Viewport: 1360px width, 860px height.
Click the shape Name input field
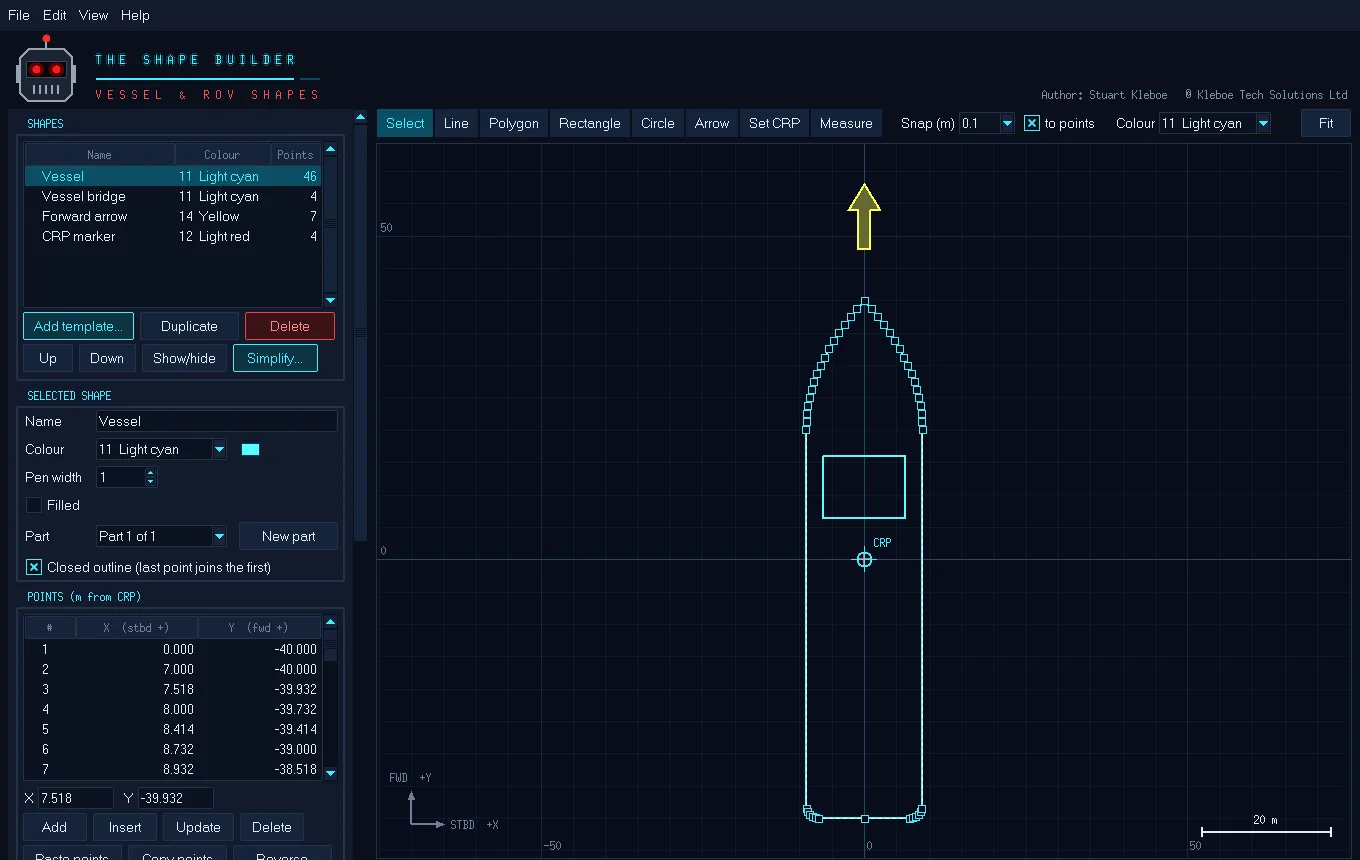click(217, 422)
